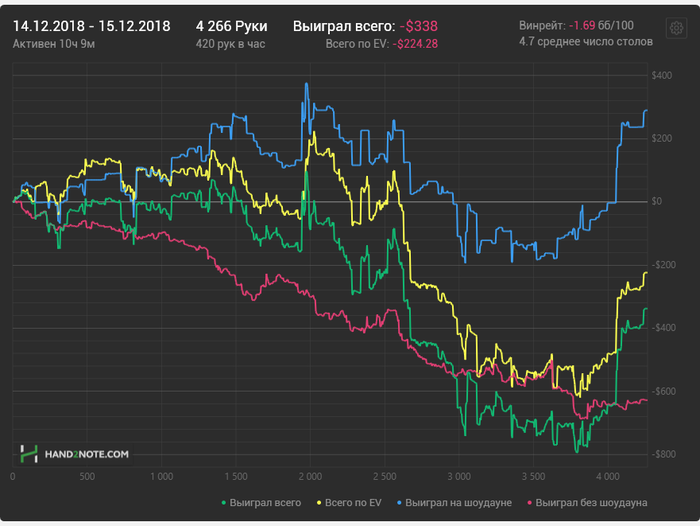The image size is (700, 526).
Task: Click the '1 000' x-axis label
Action: (162, 477)
